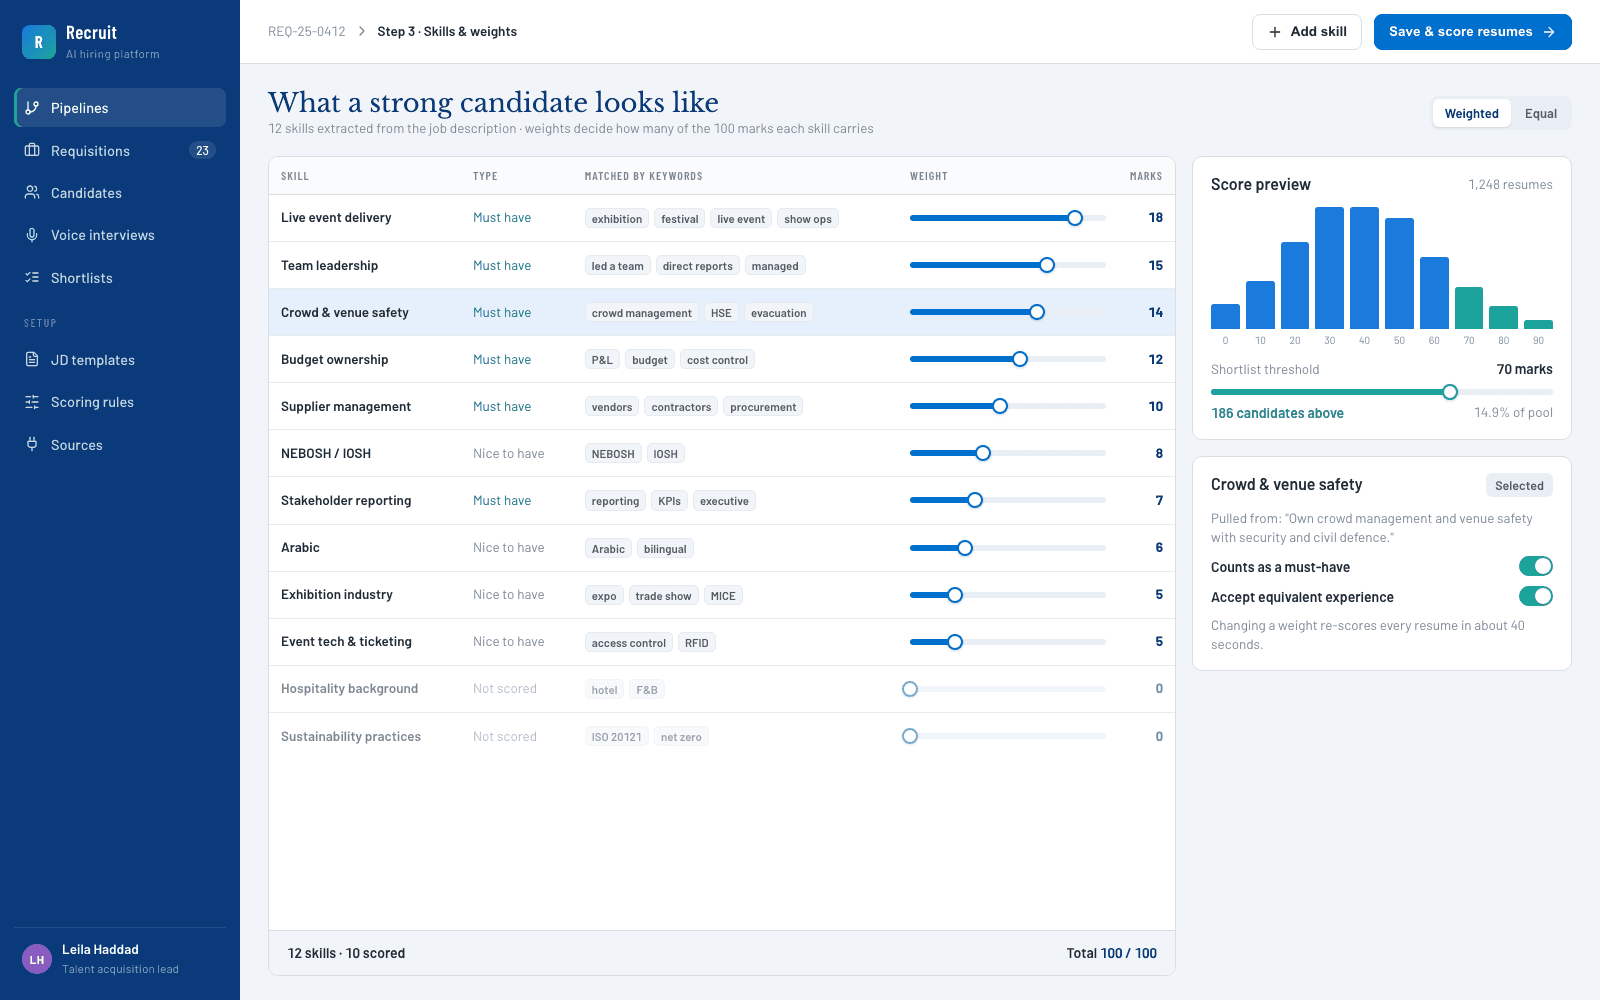1600x1000 pixels.
Task: Click the crowd management keyword tag
Action: [x=641, y=313]
